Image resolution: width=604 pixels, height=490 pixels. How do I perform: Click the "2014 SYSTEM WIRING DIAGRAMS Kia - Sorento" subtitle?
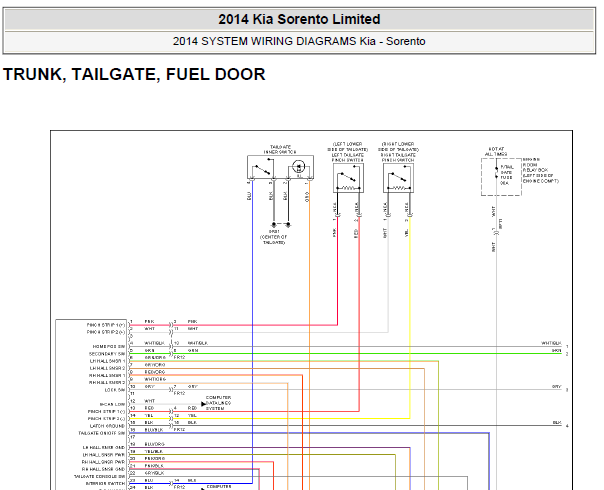pos(299,41)
